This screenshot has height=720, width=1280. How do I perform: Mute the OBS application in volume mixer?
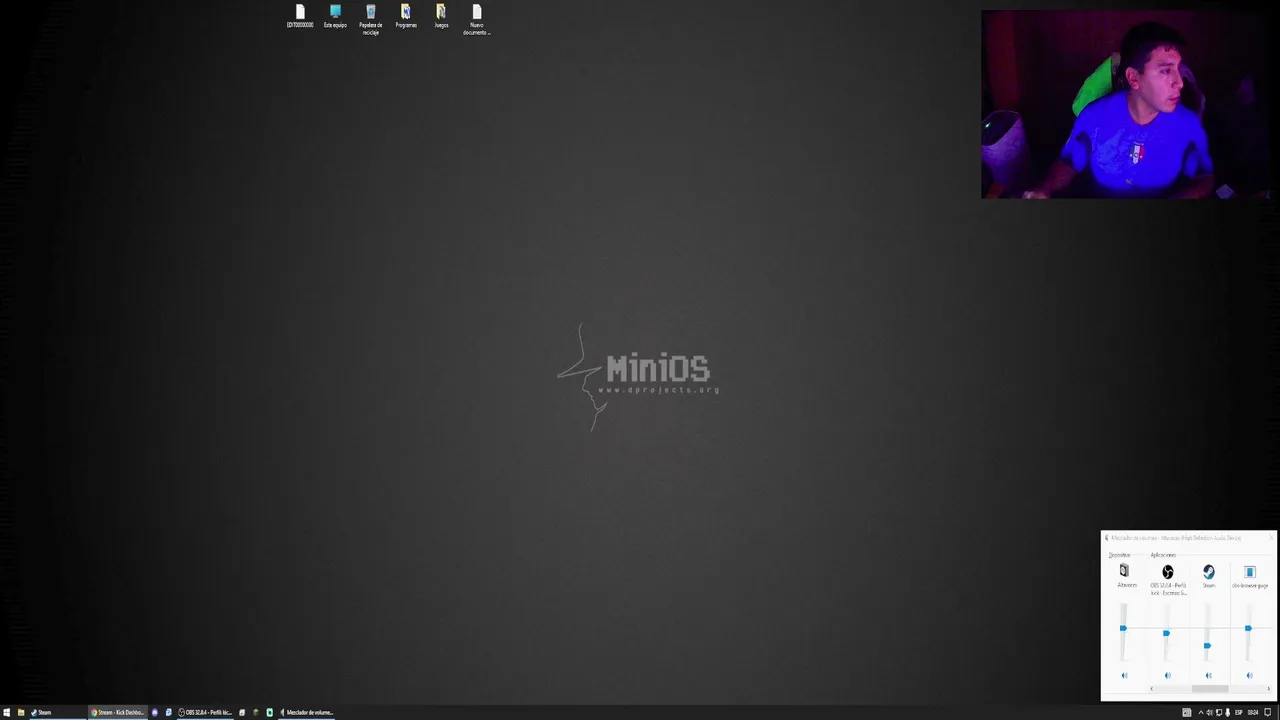pos(1167,676)
